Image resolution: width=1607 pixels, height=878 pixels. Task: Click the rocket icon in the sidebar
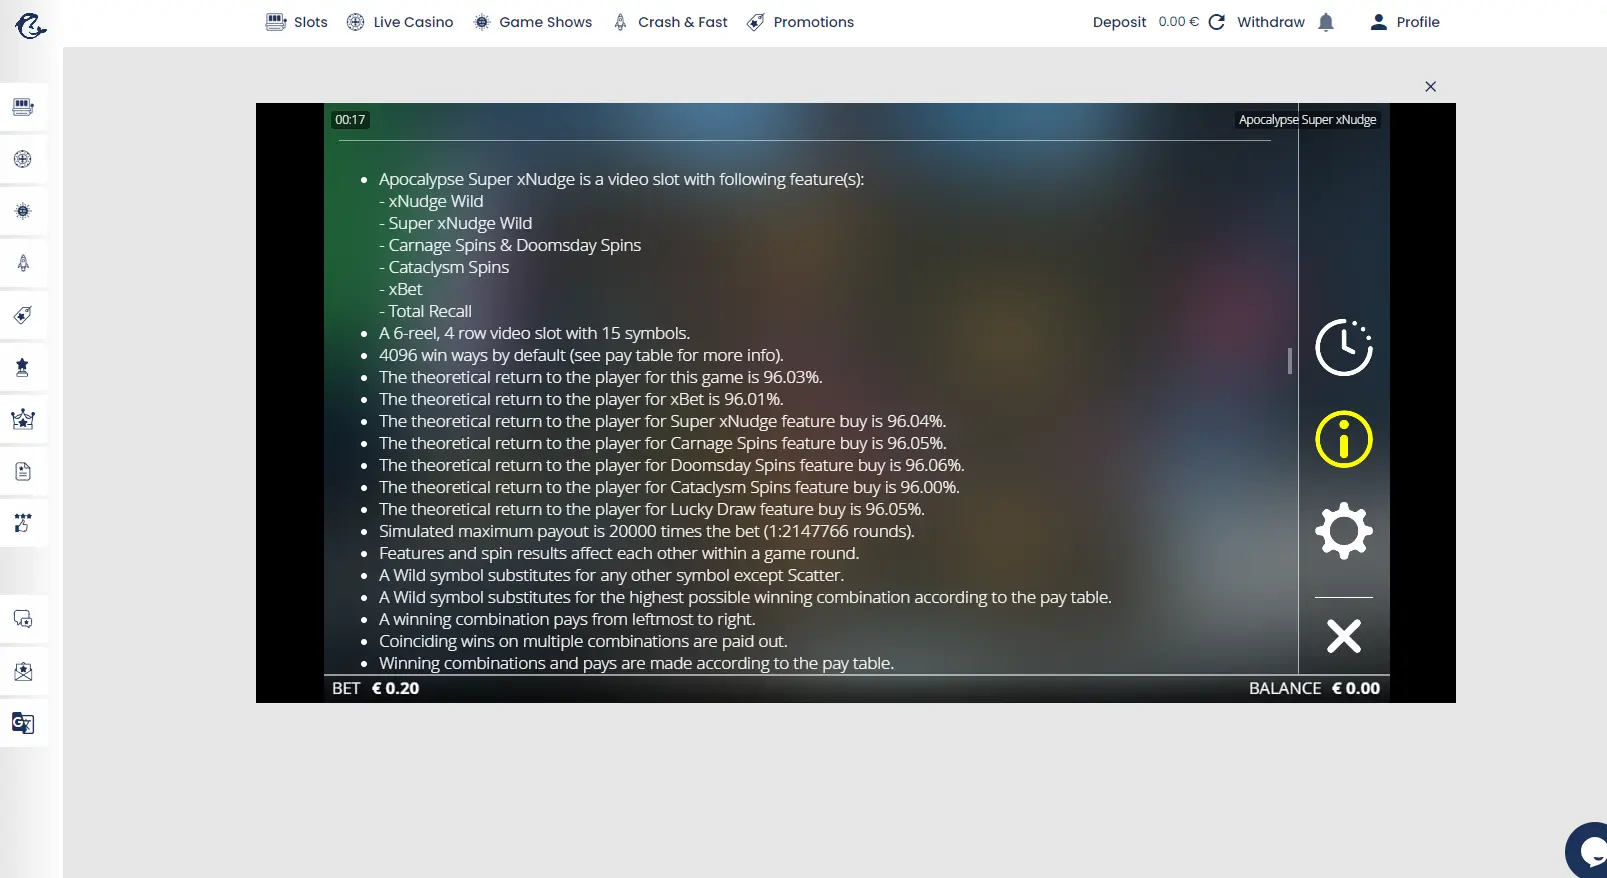[x=23, y=263]
